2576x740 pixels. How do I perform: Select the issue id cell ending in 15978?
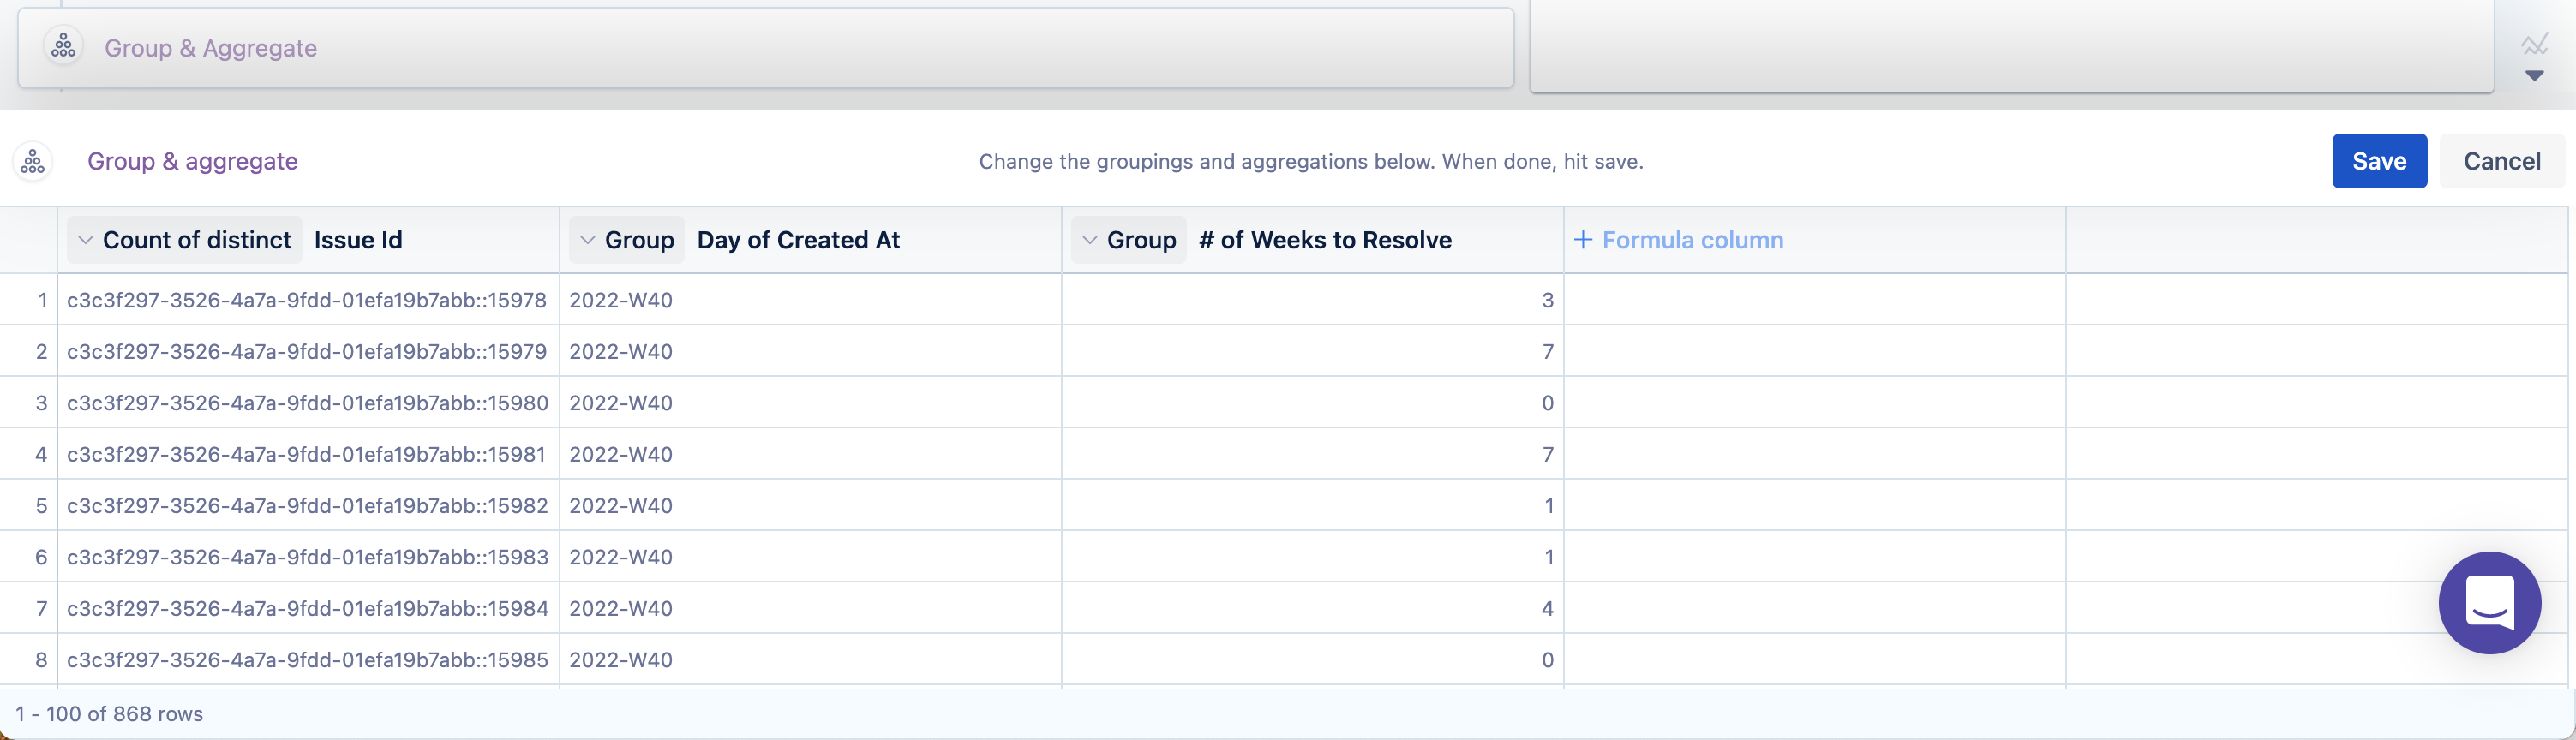(306, 300)
